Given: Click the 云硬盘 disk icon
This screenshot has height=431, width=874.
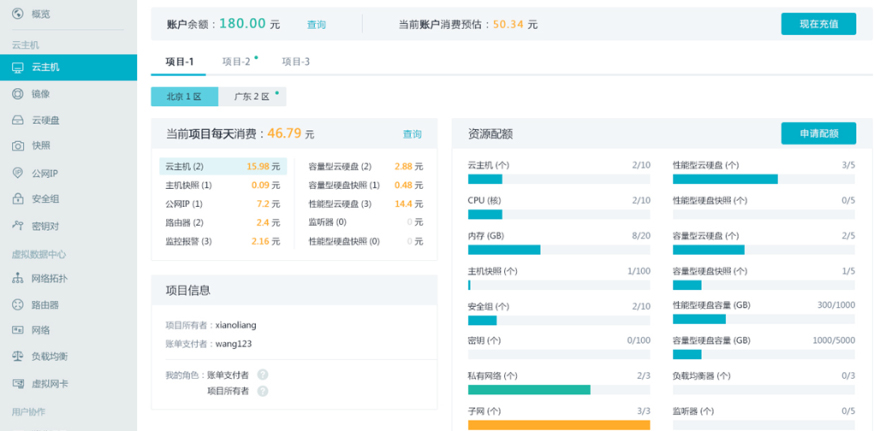Looking at the screenshot, I should pyautogui.click(x=17, y=120).
